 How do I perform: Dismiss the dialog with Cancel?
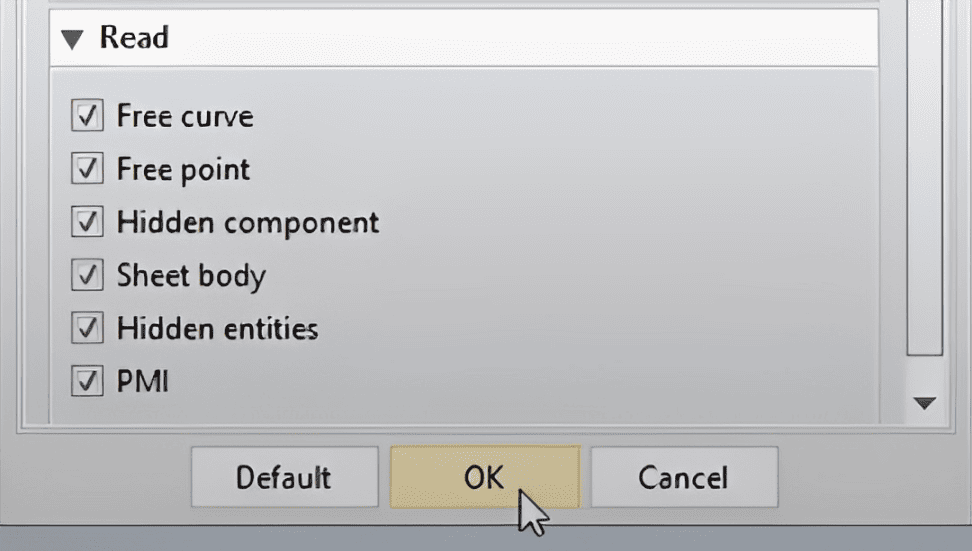tap(684, 477)
